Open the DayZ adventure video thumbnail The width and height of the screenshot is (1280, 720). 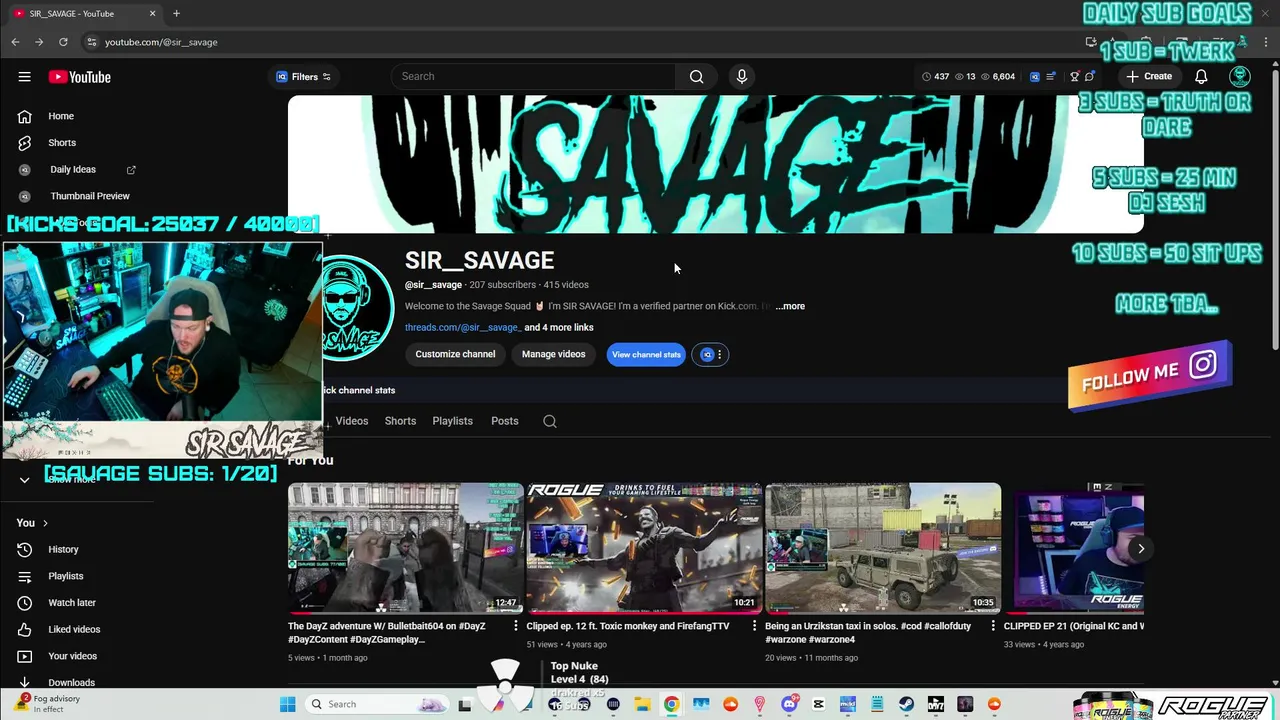coord(405,548)
